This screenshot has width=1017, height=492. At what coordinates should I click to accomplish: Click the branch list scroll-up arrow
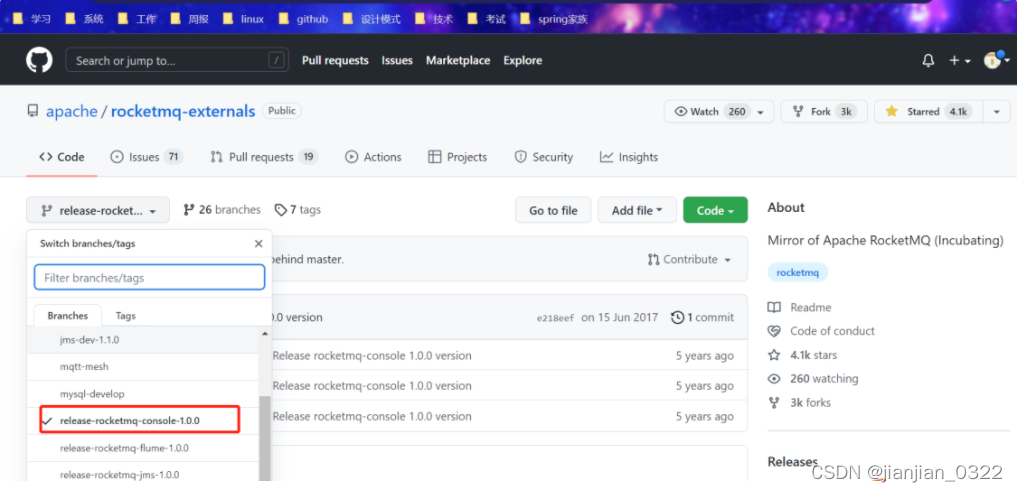tap(265, 334)
